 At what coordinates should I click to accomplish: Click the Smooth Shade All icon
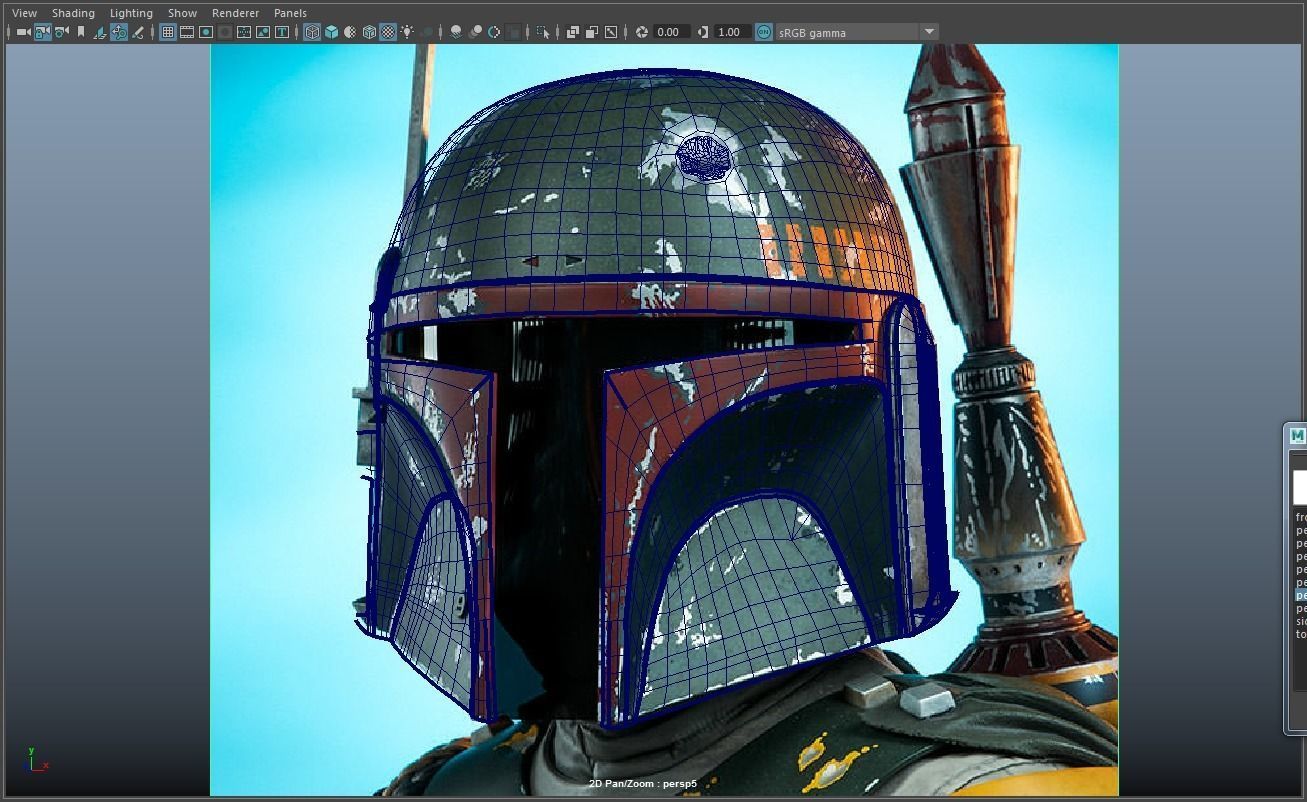coord(331,32)
